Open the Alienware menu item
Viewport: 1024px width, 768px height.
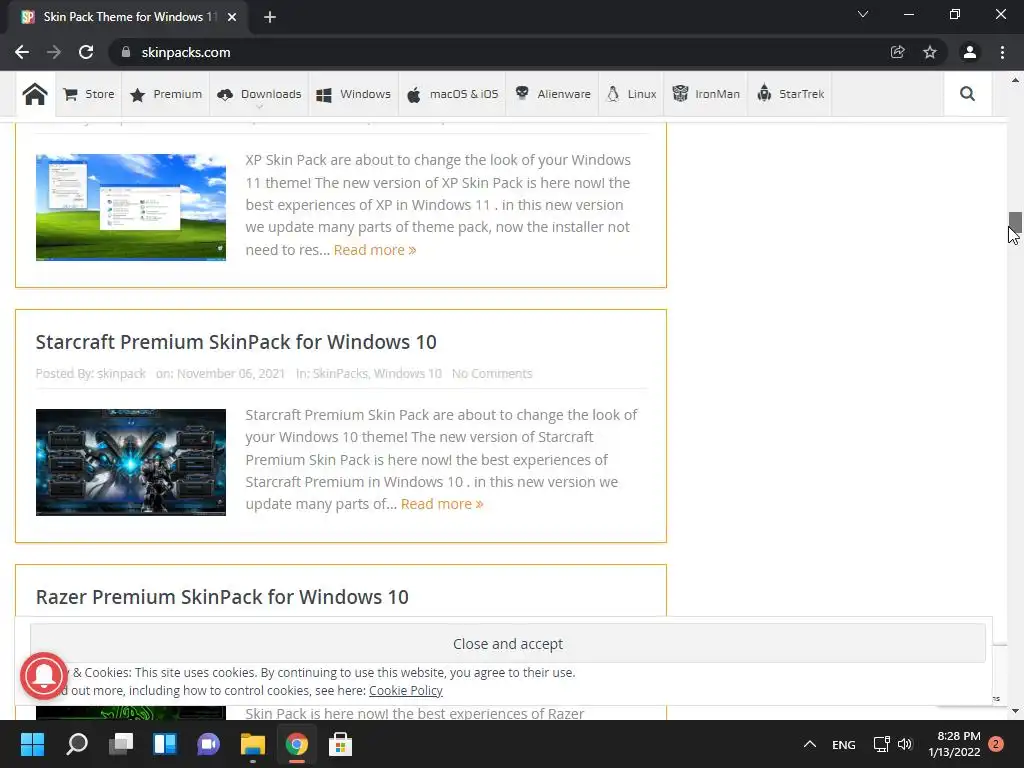[552, 94]
